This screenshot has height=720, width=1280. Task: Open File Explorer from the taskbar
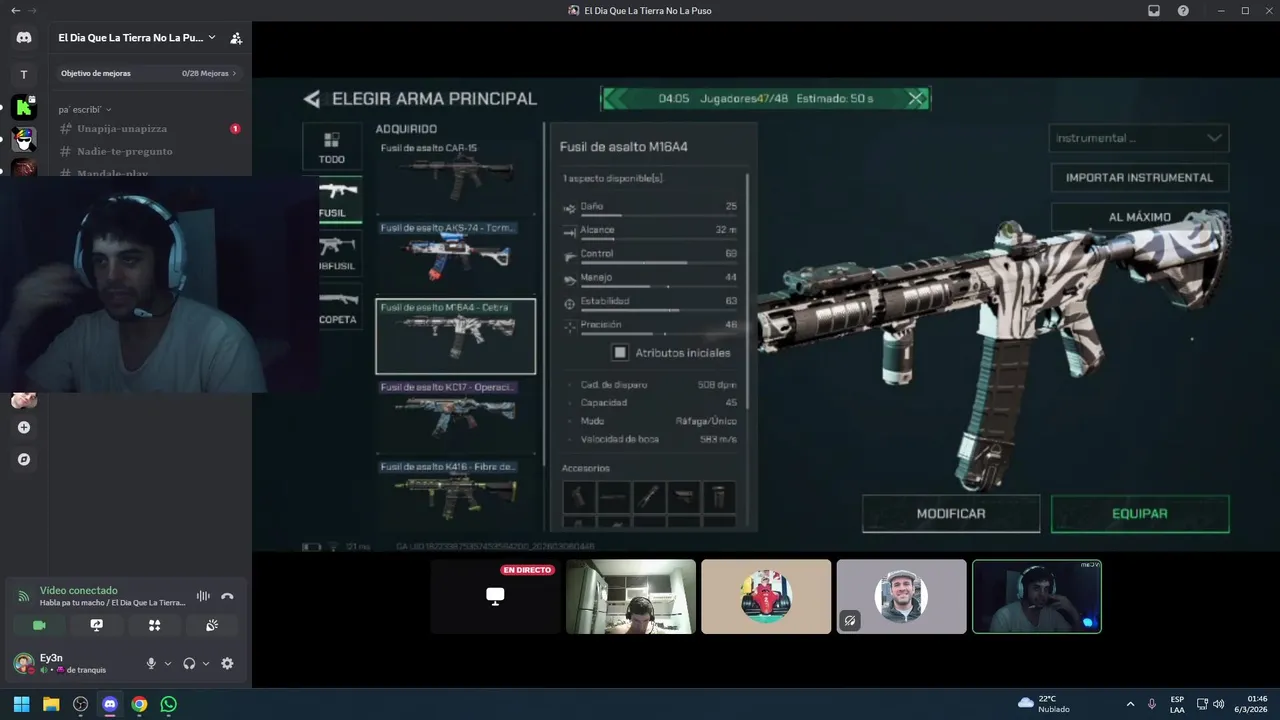tap(51, 704)
